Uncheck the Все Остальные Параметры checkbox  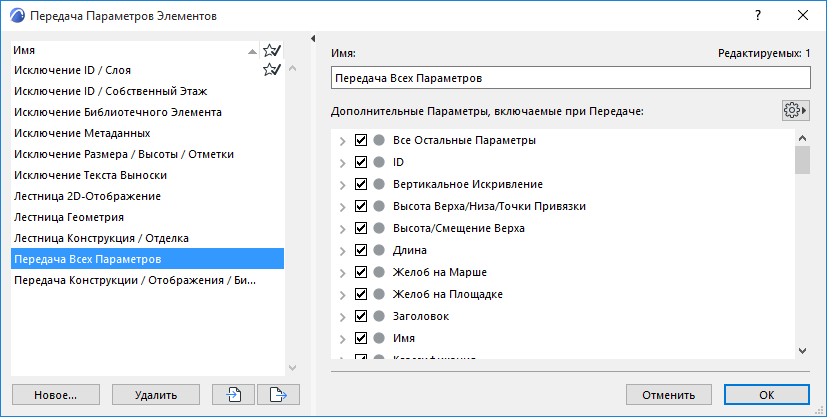(362, 140)
